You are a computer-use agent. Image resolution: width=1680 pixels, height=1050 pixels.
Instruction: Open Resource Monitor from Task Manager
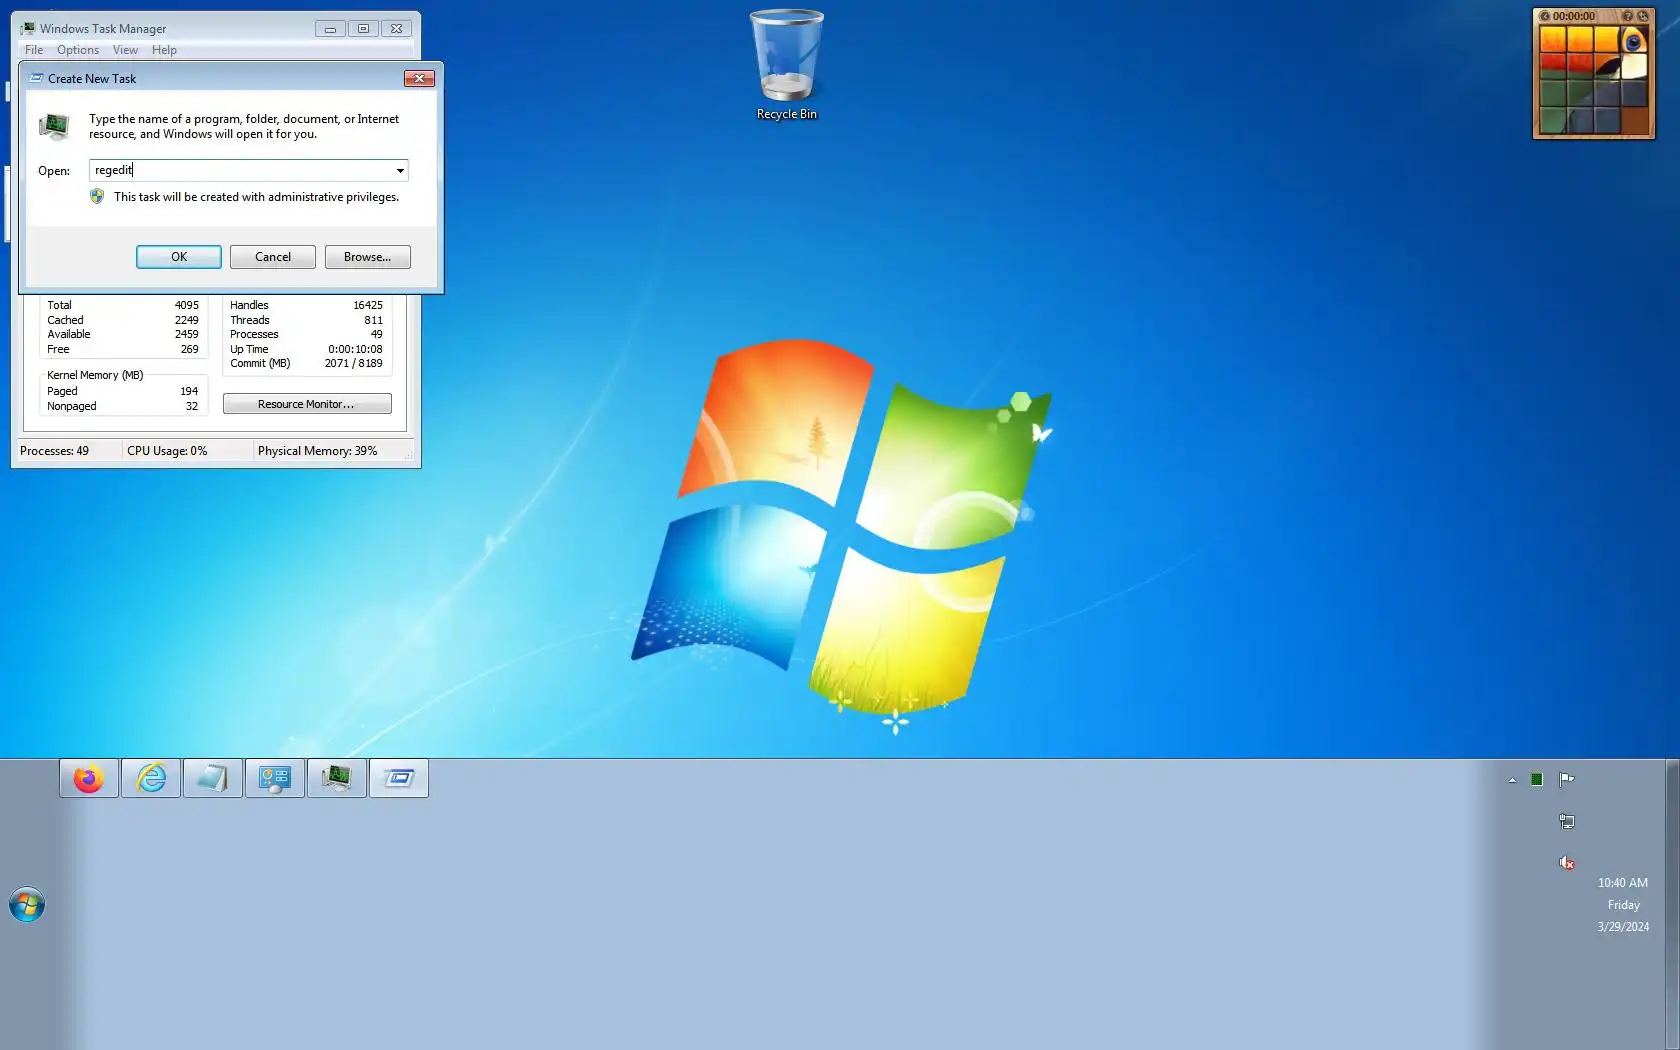coord(307,404)
